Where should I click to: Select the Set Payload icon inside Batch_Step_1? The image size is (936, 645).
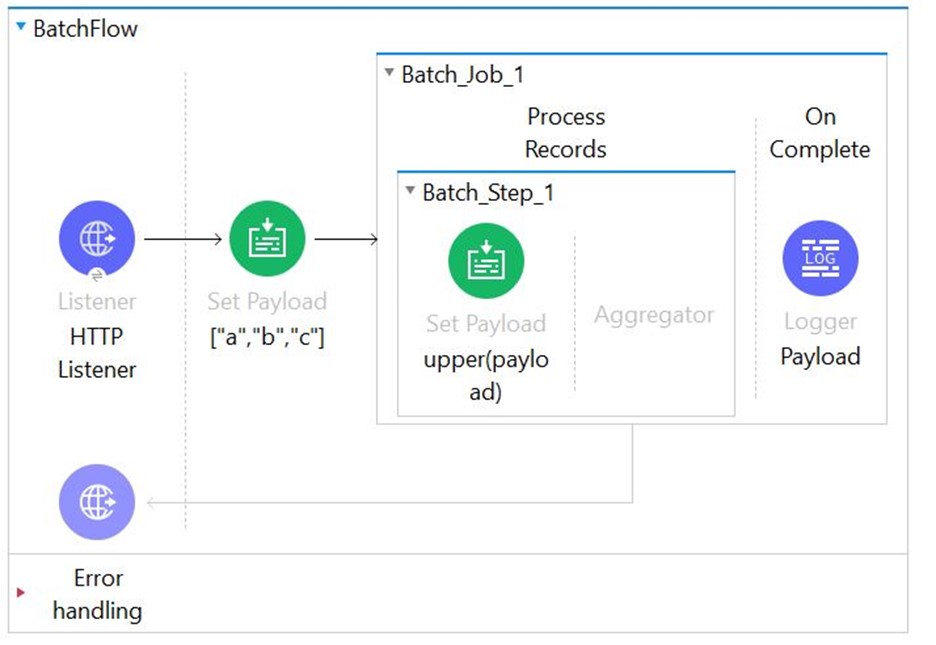point(486,261)
